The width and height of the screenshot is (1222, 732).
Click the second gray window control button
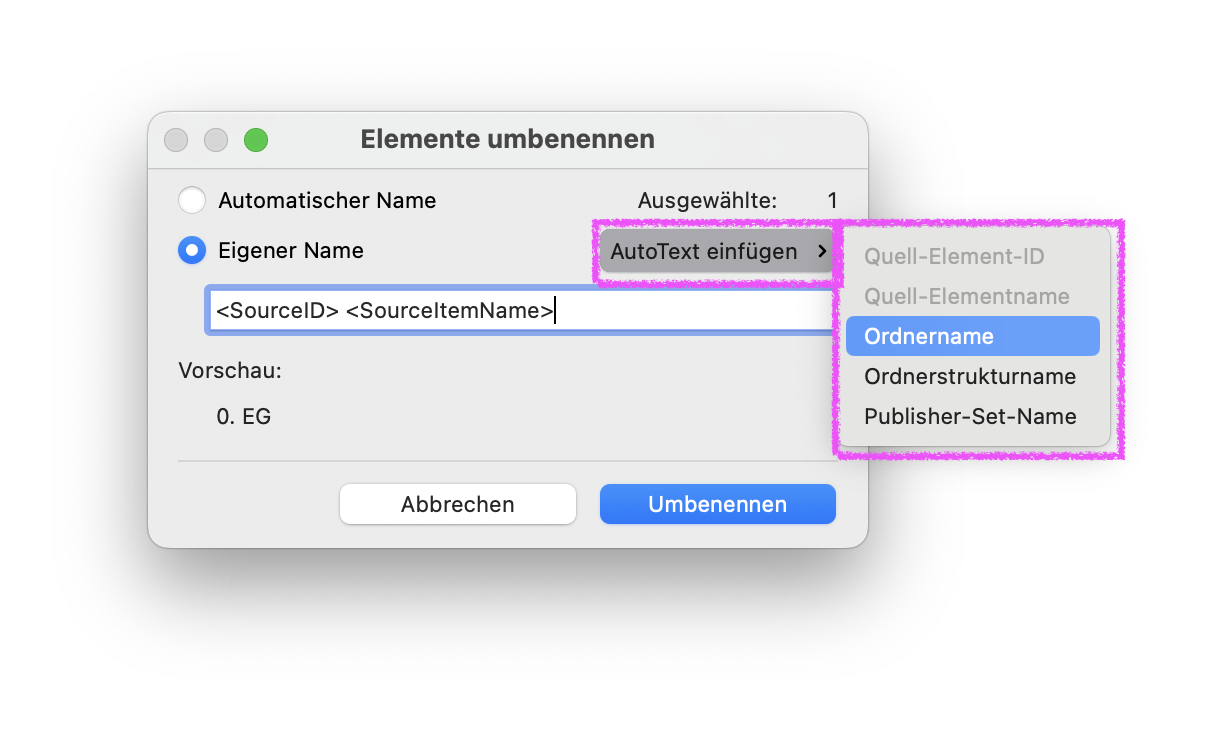click(216, 140)
